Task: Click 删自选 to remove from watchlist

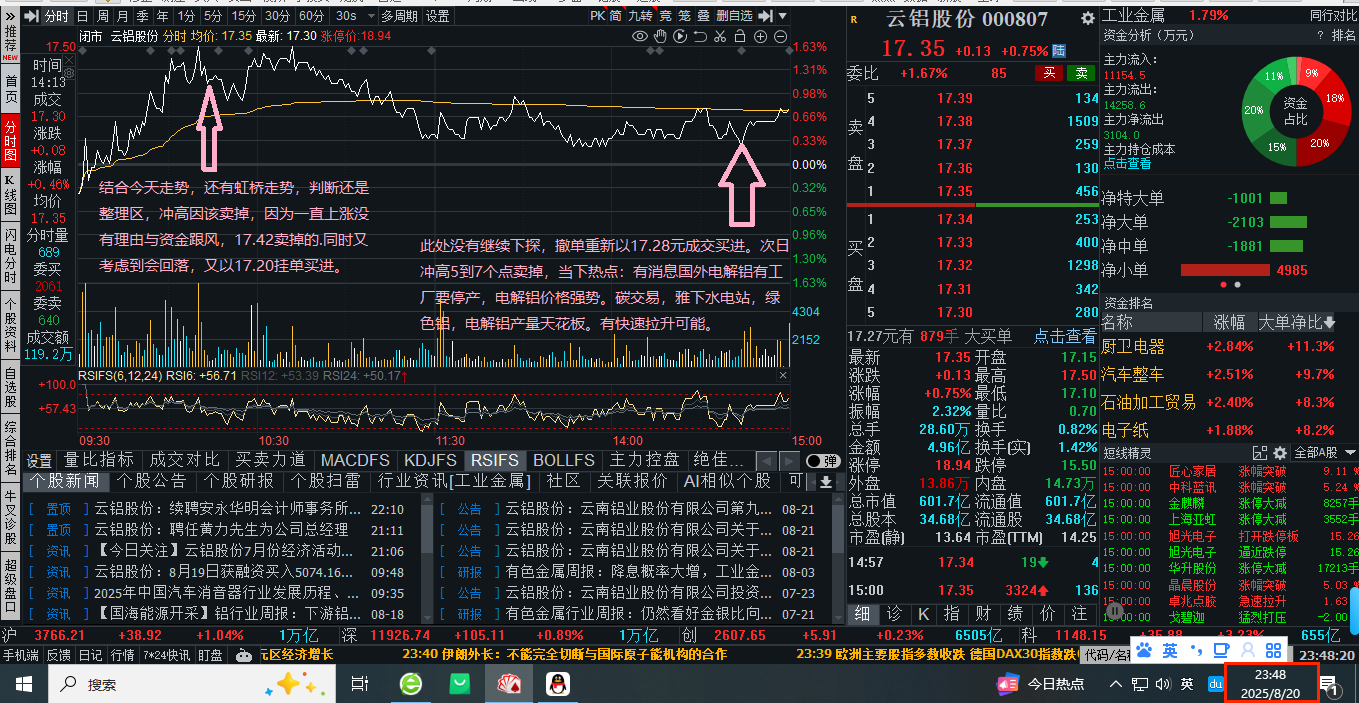Action: pos(735,16)
